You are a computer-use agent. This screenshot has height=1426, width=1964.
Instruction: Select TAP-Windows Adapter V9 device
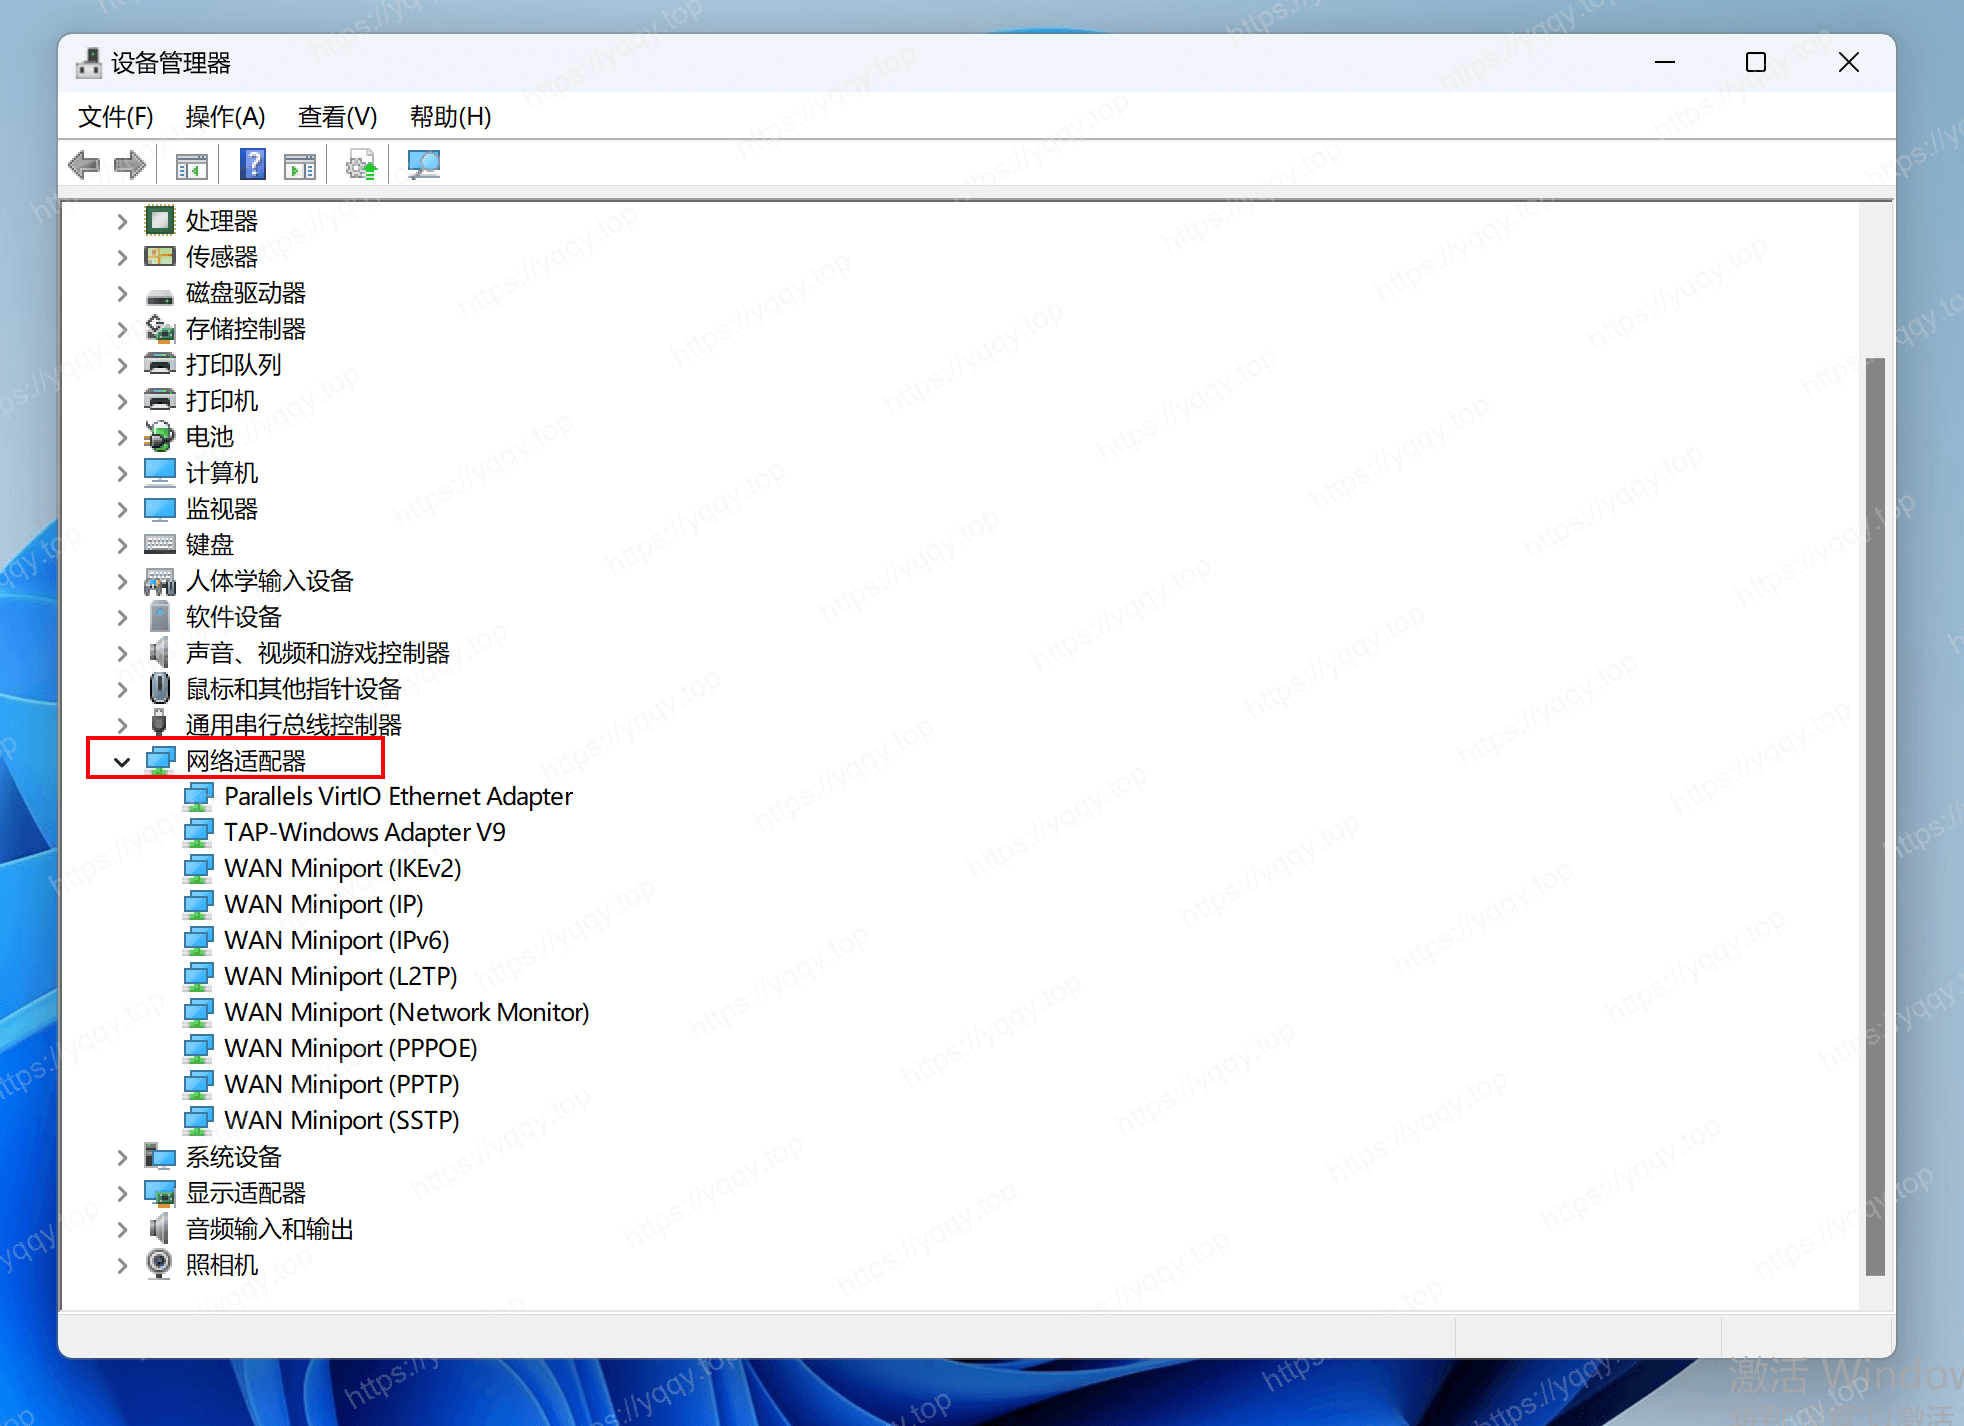click(364, 833)
